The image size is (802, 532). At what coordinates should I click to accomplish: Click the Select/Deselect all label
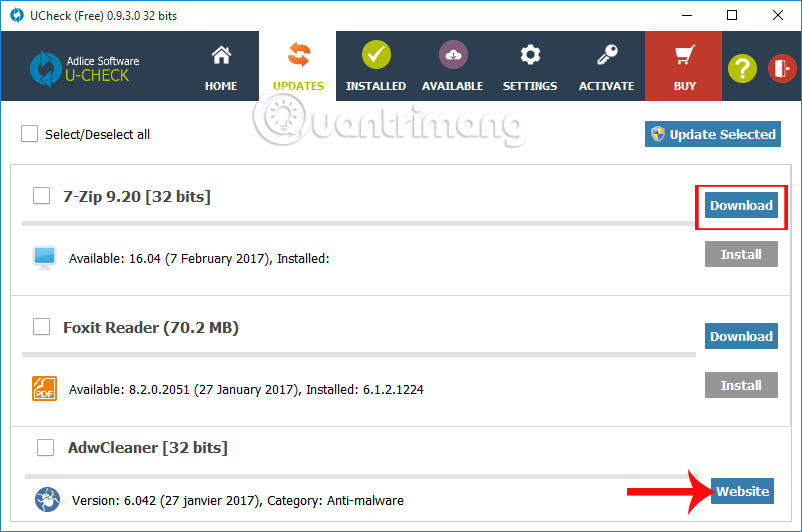click(97, 135)
